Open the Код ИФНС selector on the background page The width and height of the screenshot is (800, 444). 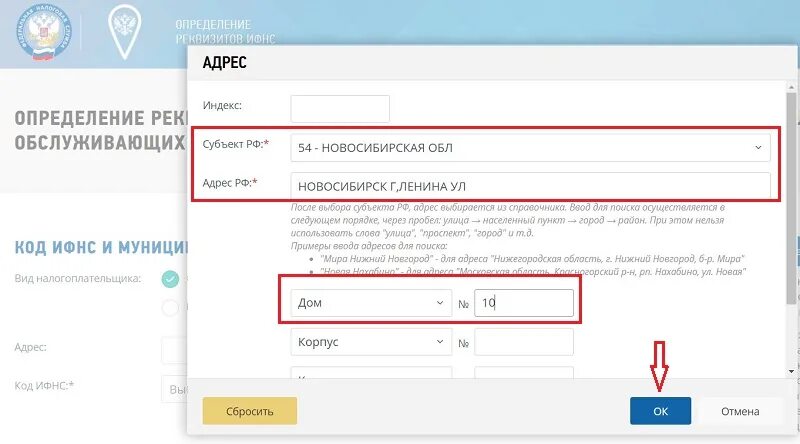174,389
